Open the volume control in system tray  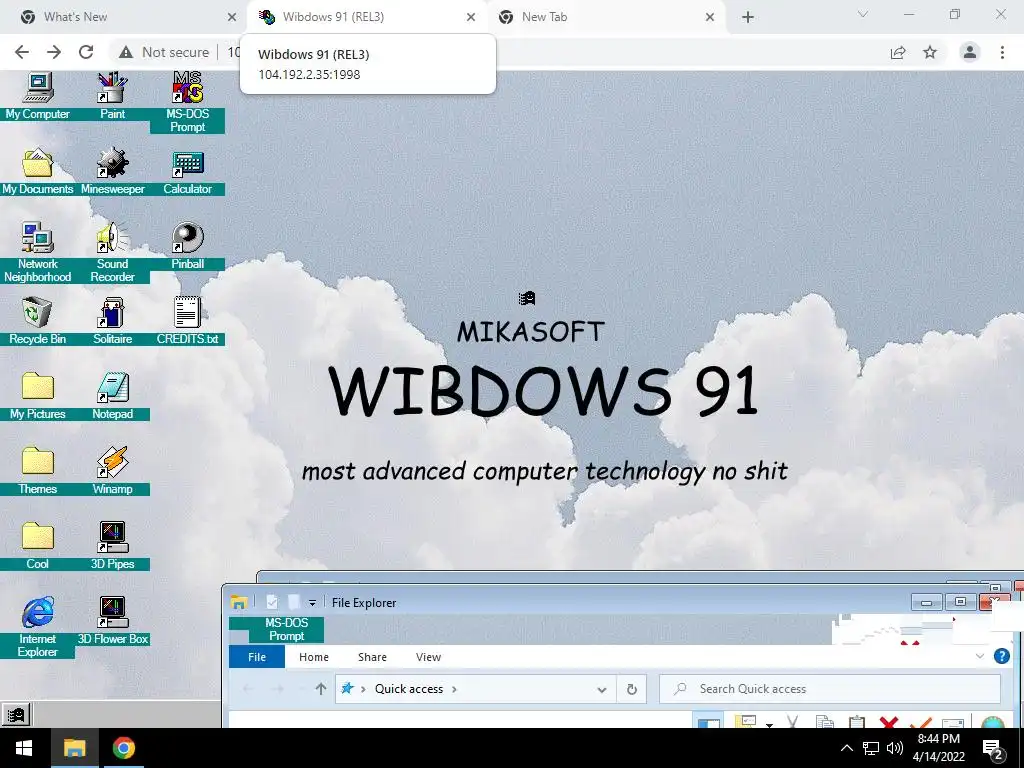pos(895,748)
